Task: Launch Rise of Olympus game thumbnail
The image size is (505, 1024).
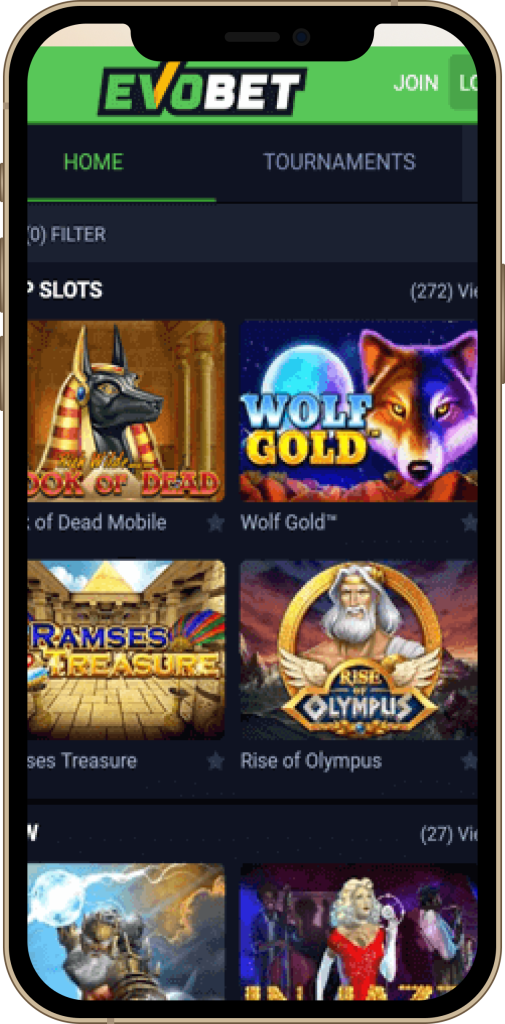Action: (359, 650)
